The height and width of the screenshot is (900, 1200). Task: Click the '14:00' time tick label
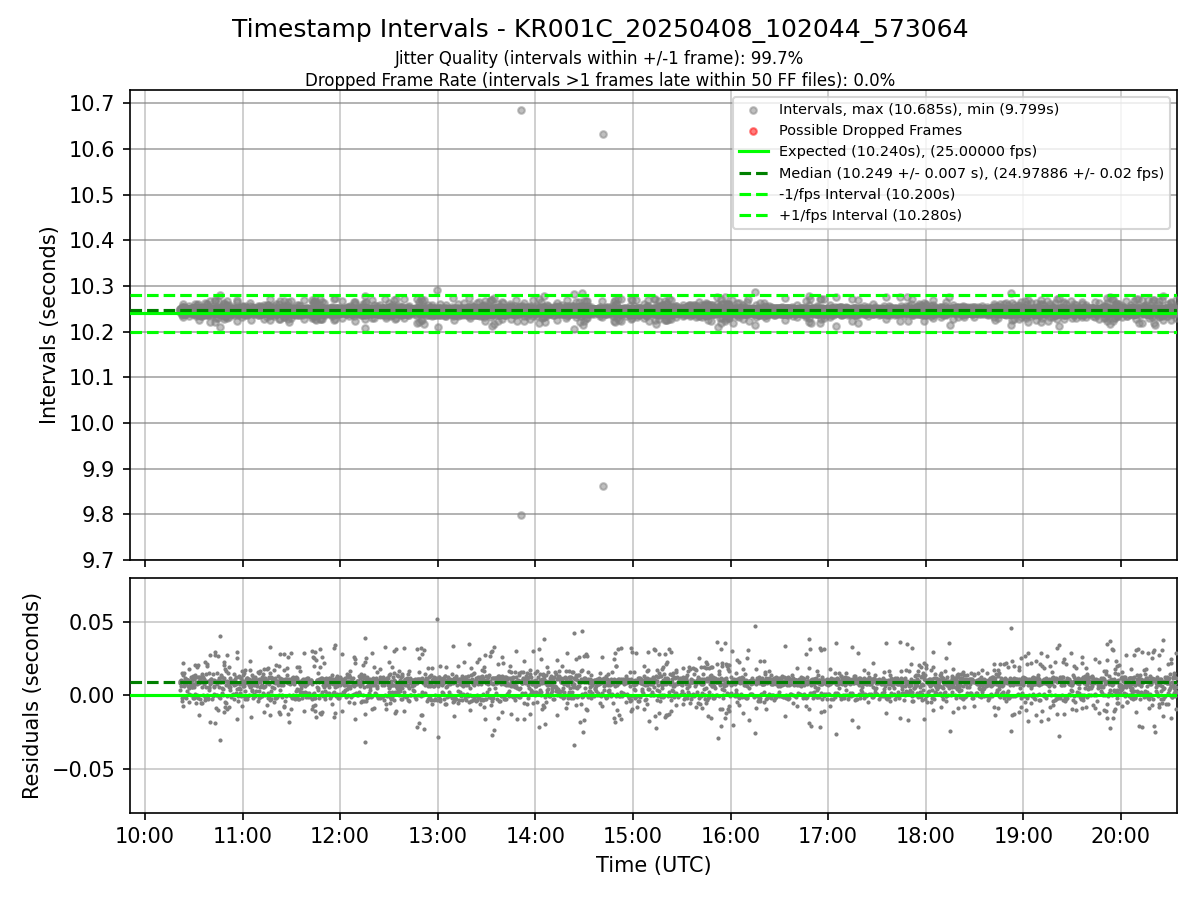[535, 834]
